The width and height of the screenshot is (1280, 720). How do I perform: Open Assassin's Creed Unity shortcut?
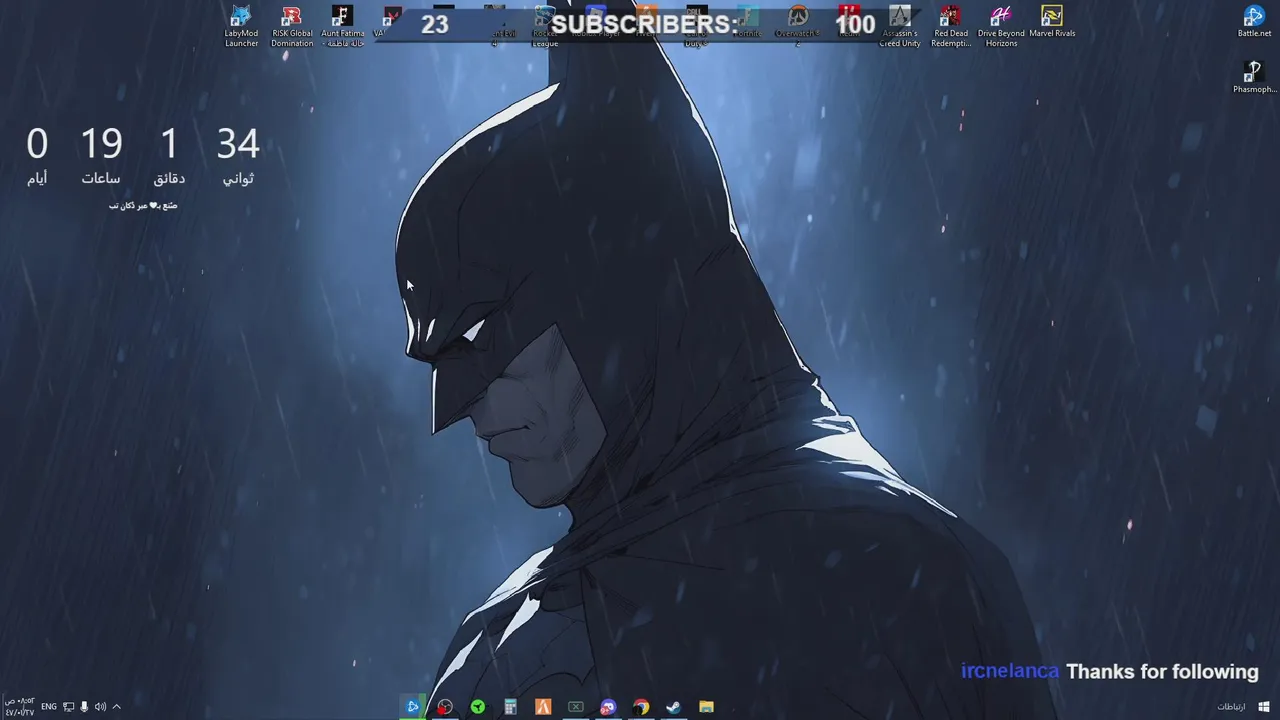(900, 26)
